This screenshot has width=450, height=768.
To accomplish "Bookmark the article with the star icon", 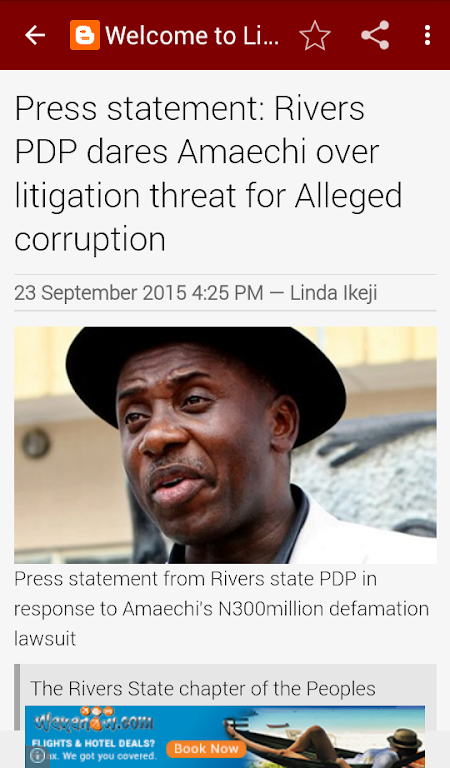I will click(315, 35).
